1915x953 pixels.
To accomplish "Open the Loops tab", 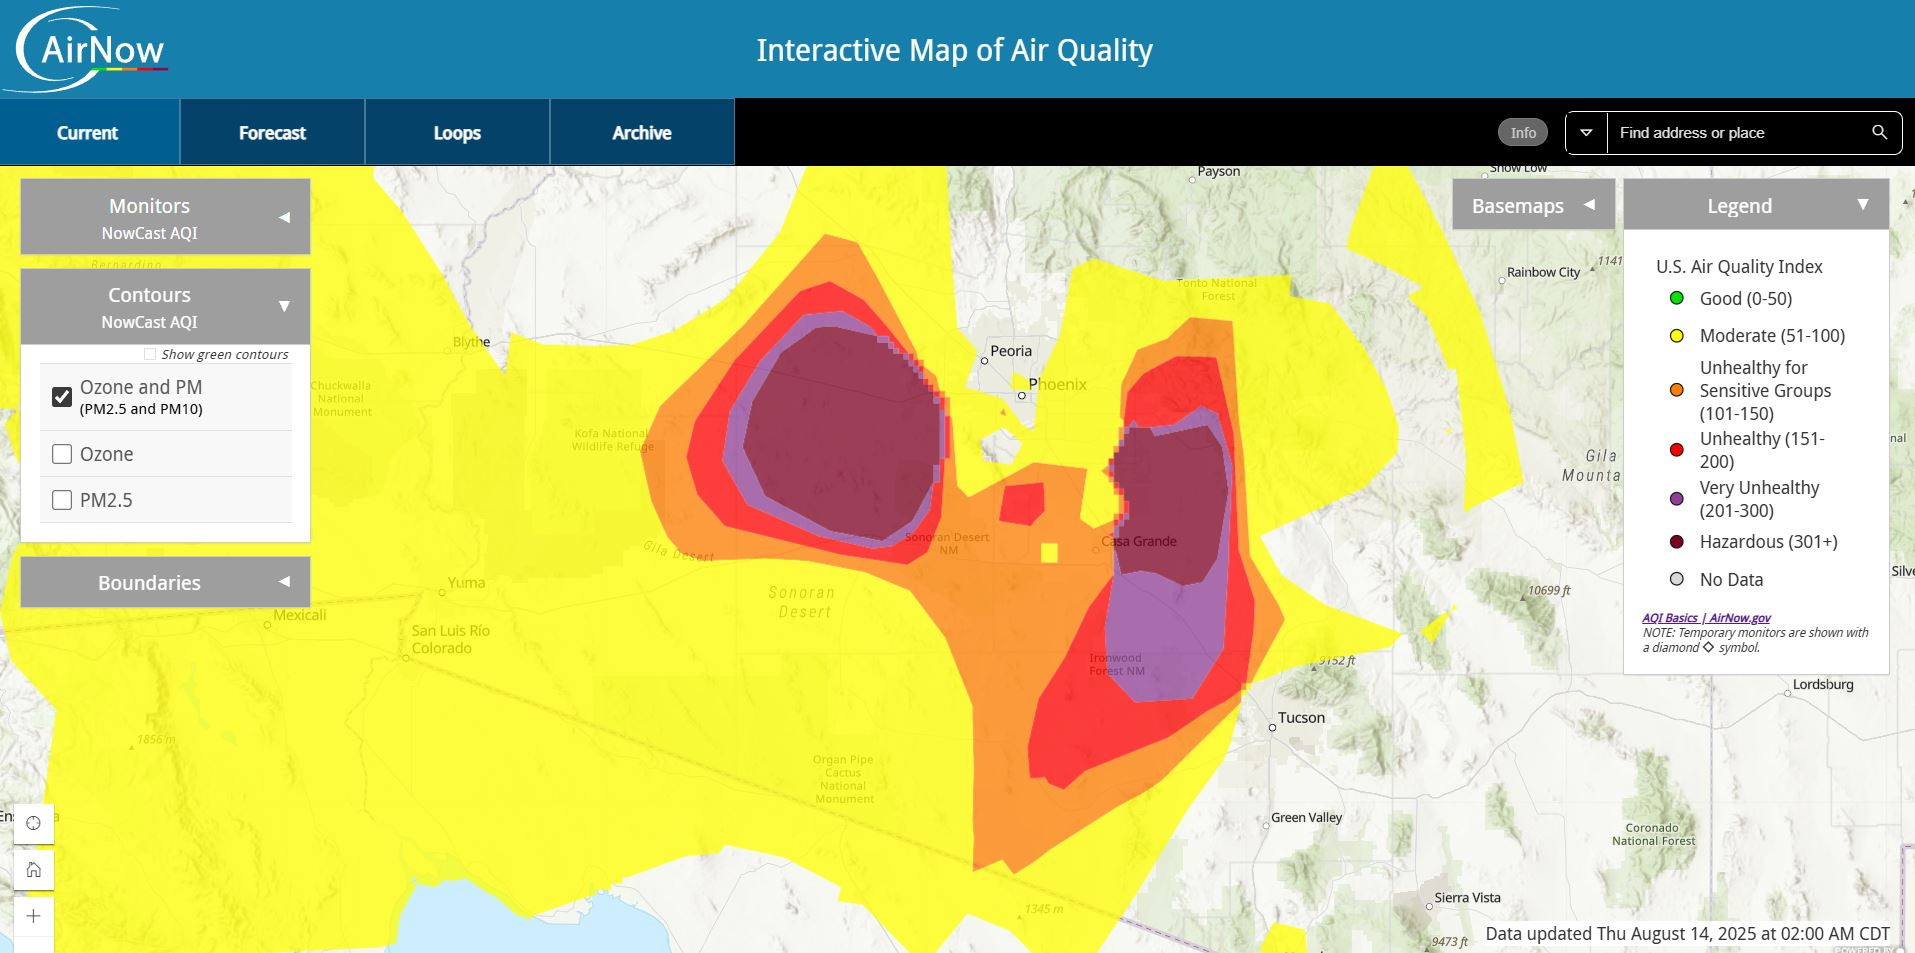I will tap(457, 132).
